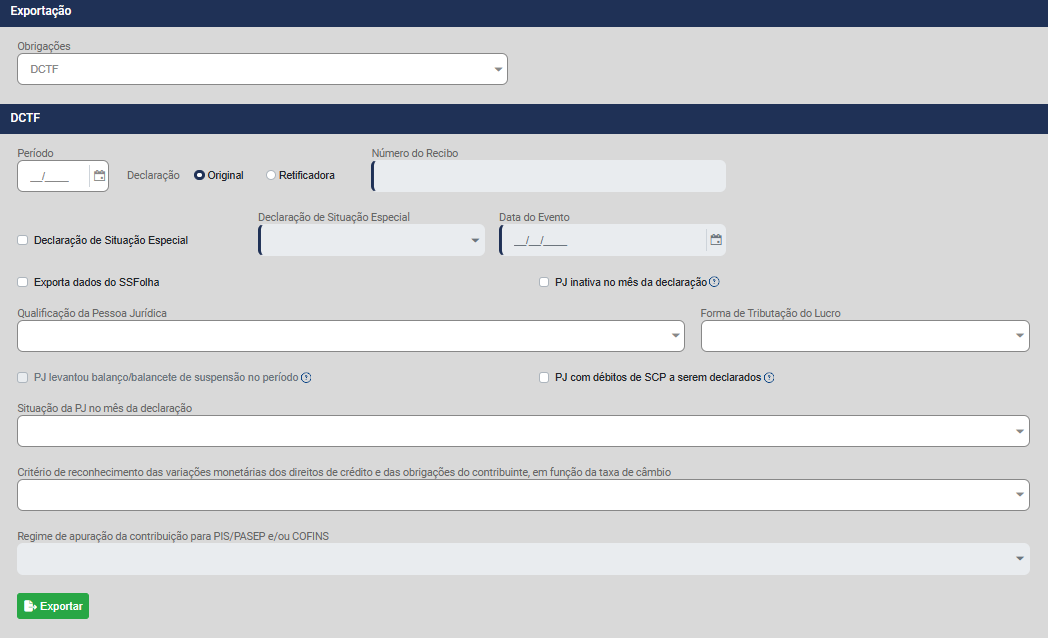
Task: Tick the Exporta dados do SSFolha checkbox
Action: tap(23, 282)
